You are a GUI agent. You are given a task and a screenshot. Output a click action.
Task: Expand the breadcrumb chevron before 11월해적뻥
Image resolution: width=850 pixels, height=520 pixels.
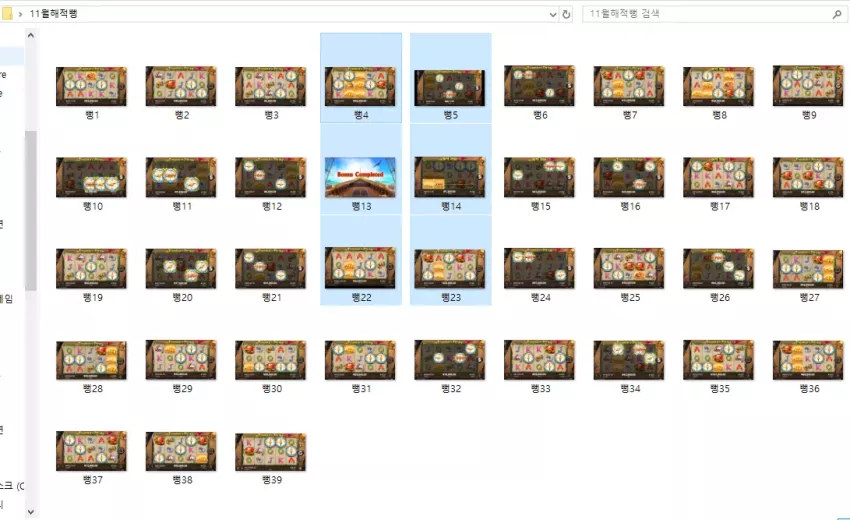click(x=20, y=14)
